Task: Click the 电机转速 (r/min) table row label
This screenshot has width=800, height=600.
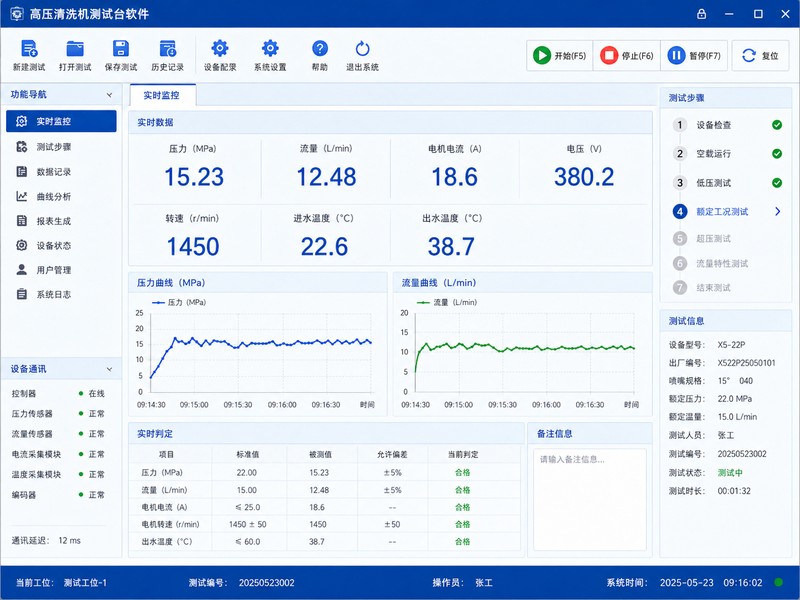Action: [170, 524]
